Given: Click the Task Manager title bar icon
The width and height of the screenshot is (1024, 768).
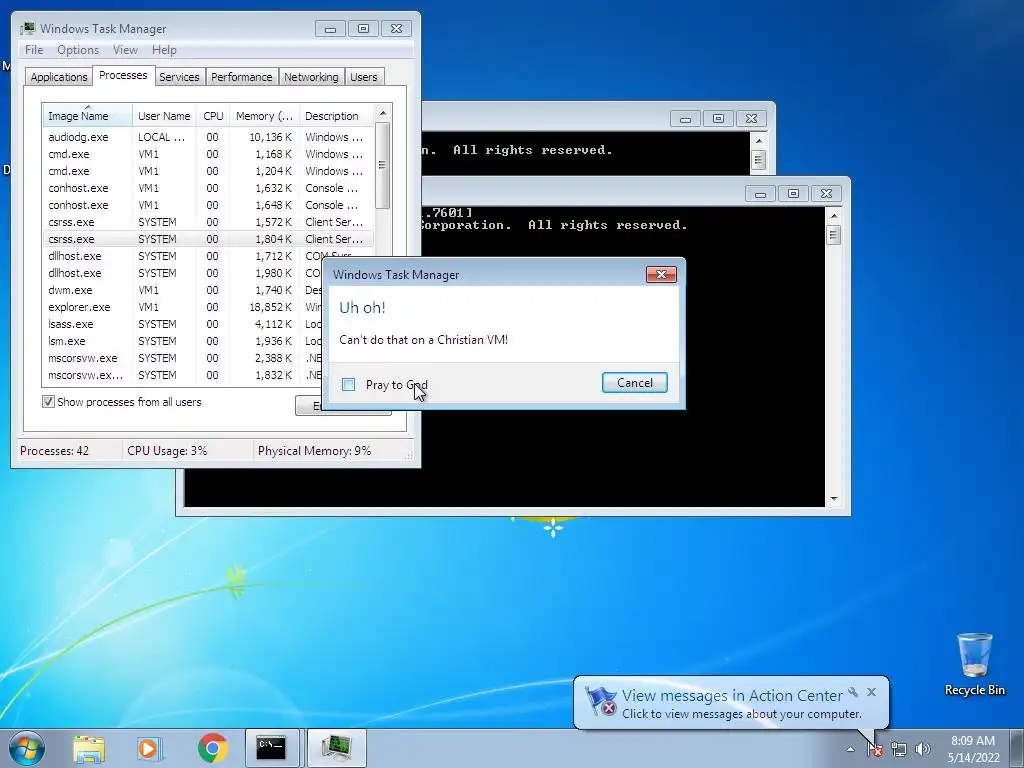Looking at the screenshot, I should click(x=27, y=28).
